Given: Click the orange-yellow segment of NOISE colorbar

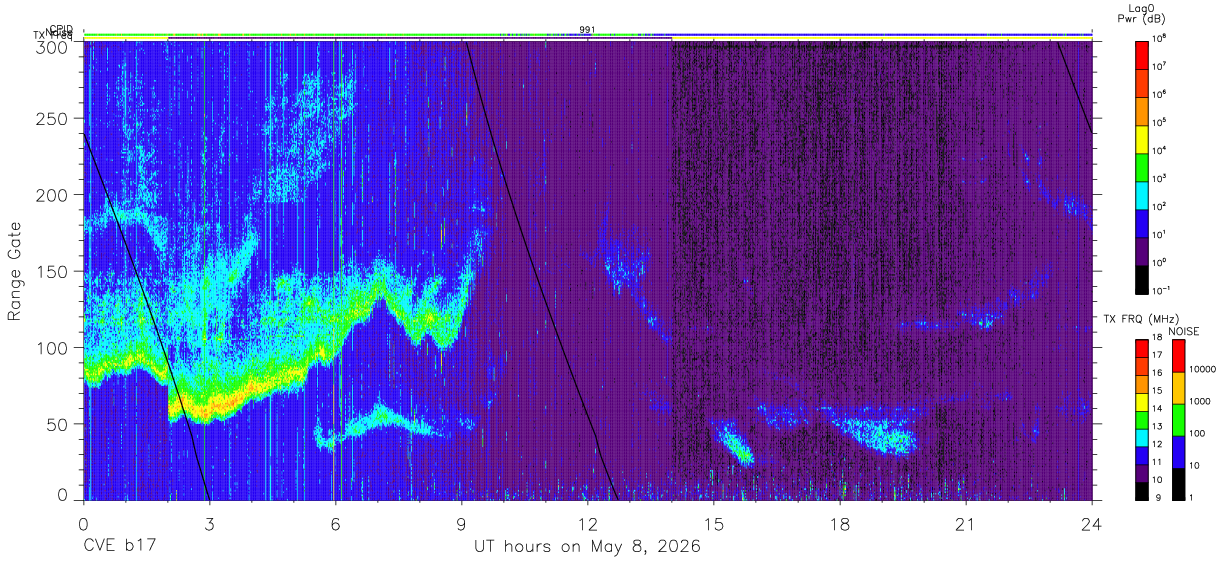Looking at the screenshot, I should [x=1179, y=388].
